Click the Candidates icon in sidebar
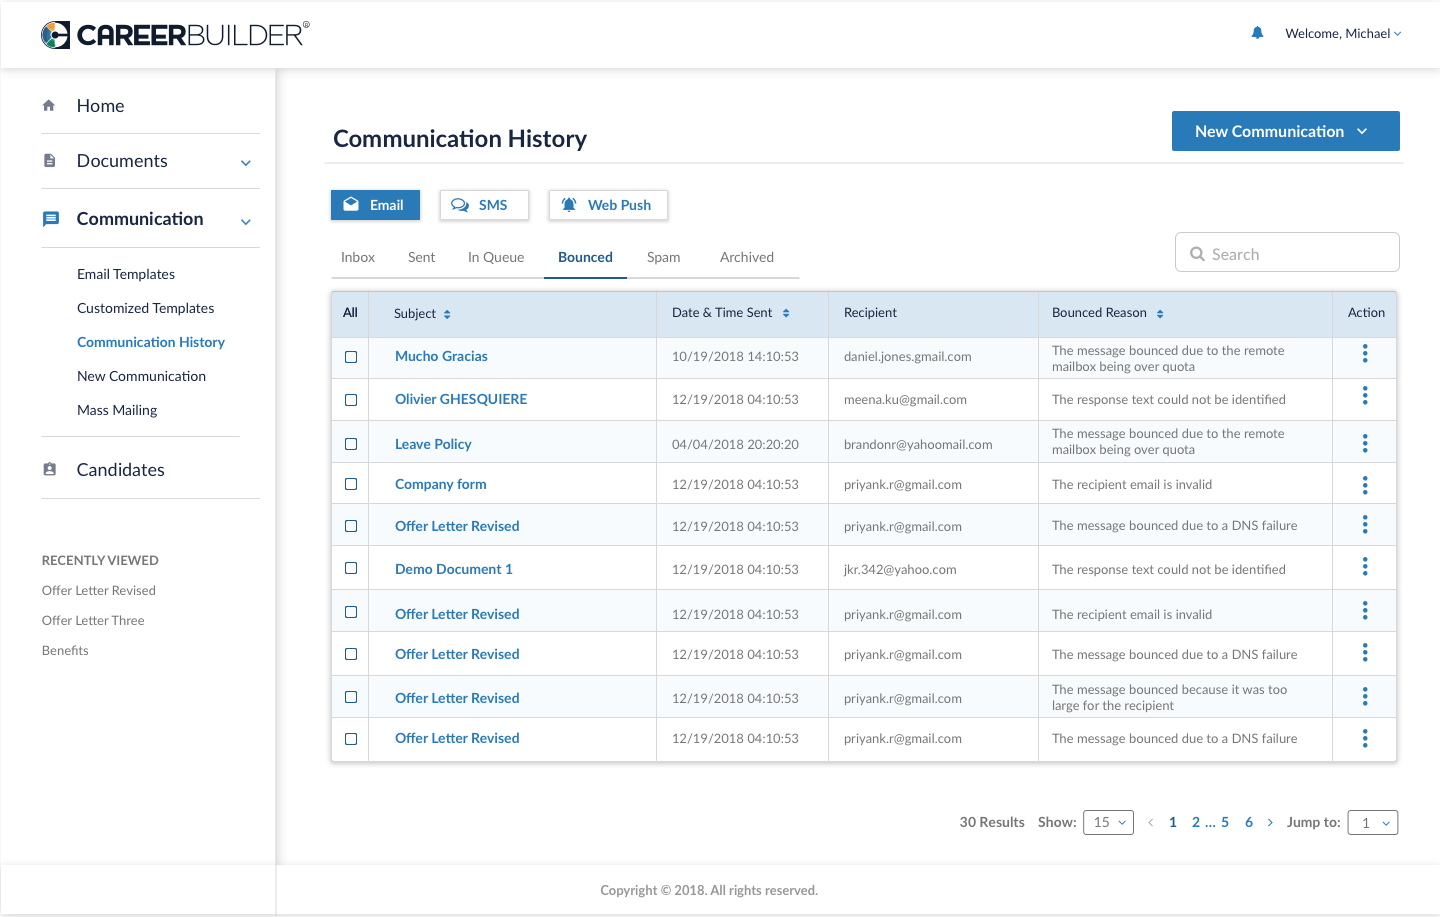Viewport: 1440px width, 917px height. pos(50,469)
